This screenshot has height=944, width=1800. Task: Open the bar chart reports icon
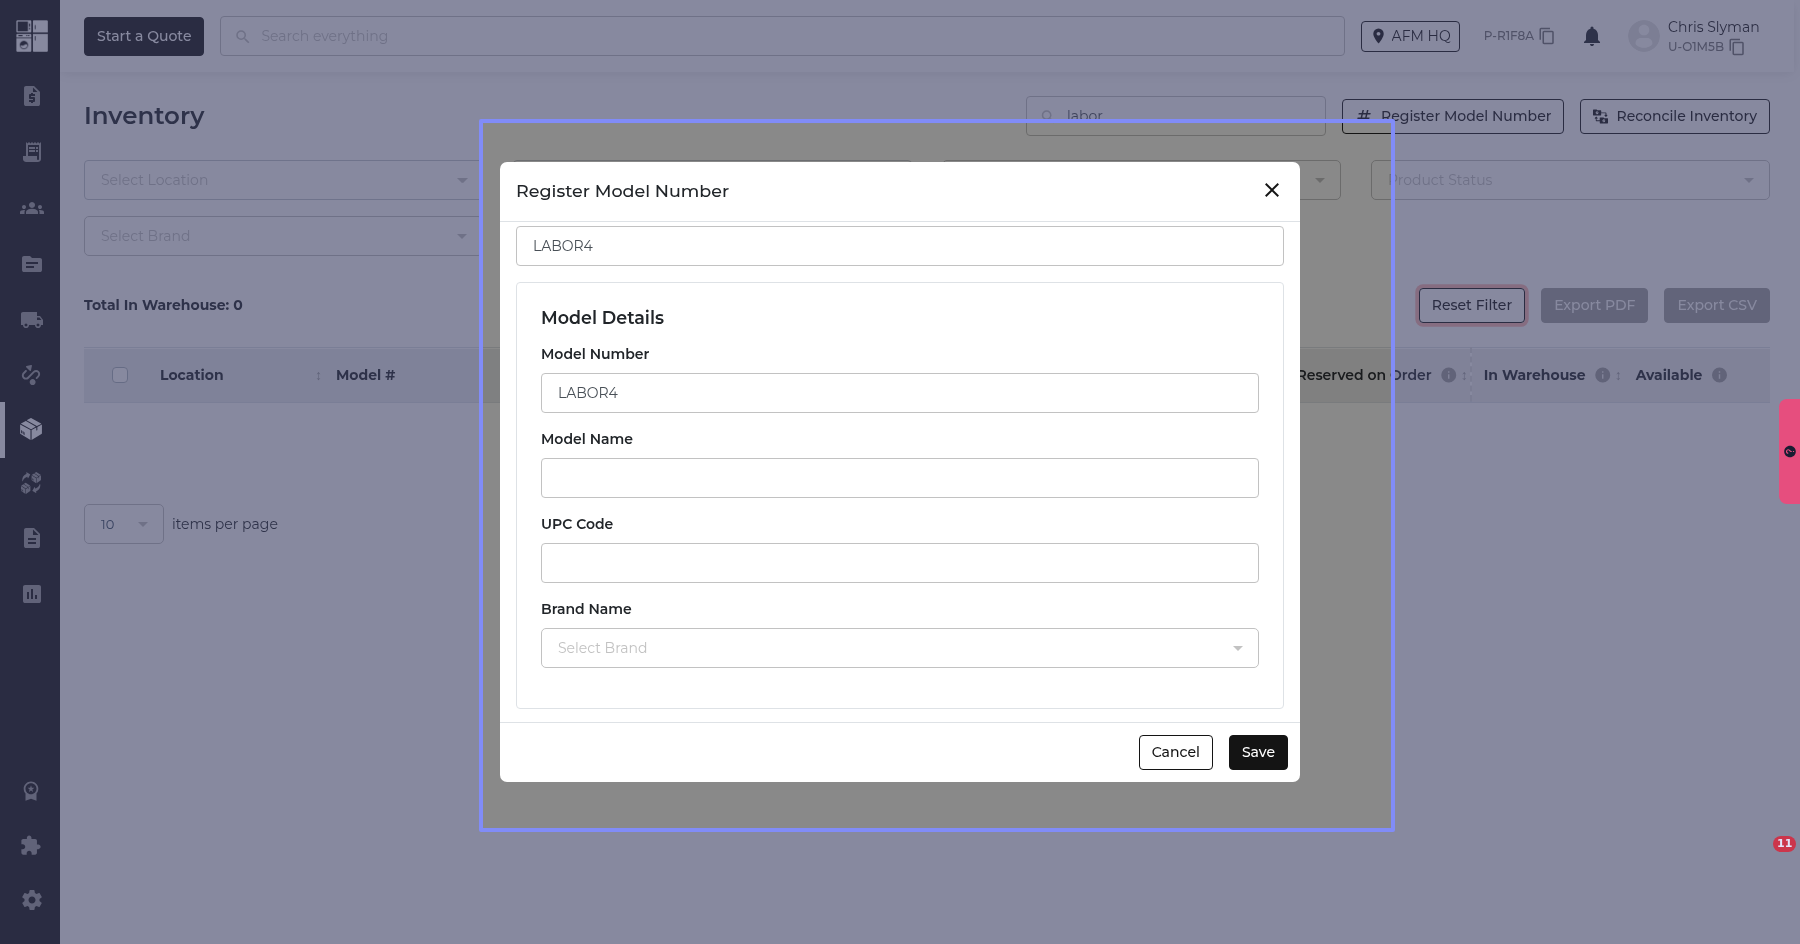point(31,594)
